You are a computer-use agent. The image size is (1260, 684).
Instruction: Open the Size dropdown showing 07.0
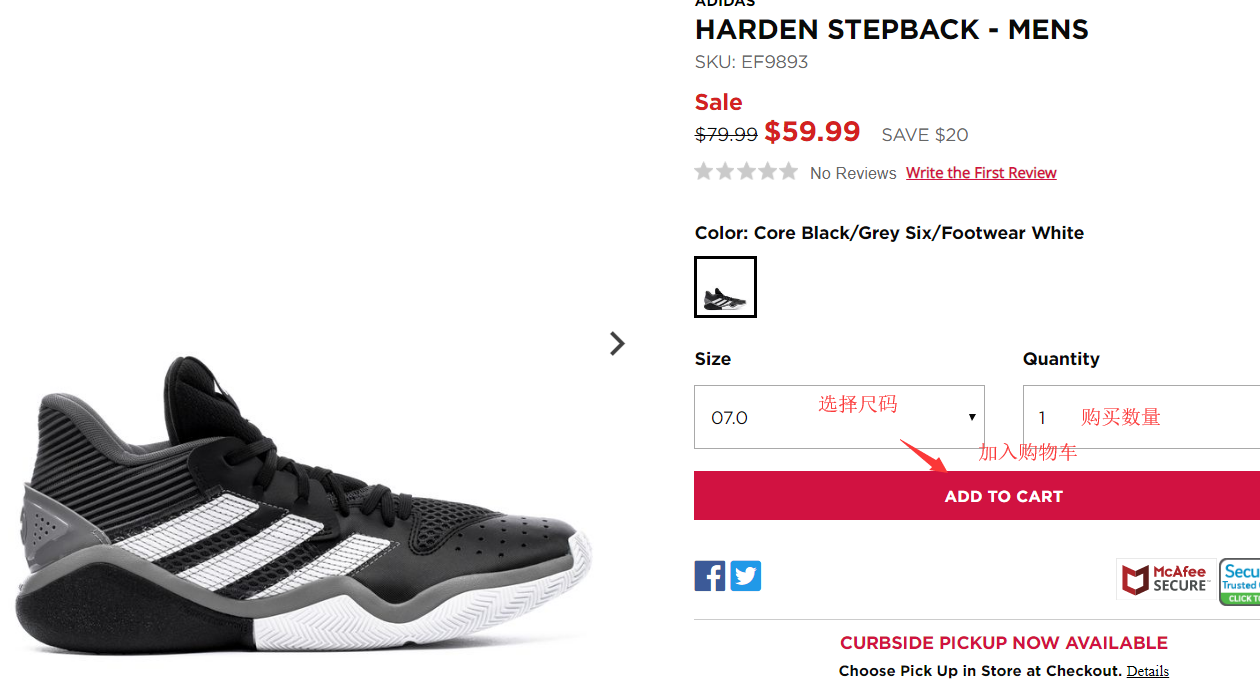[839, 417]
